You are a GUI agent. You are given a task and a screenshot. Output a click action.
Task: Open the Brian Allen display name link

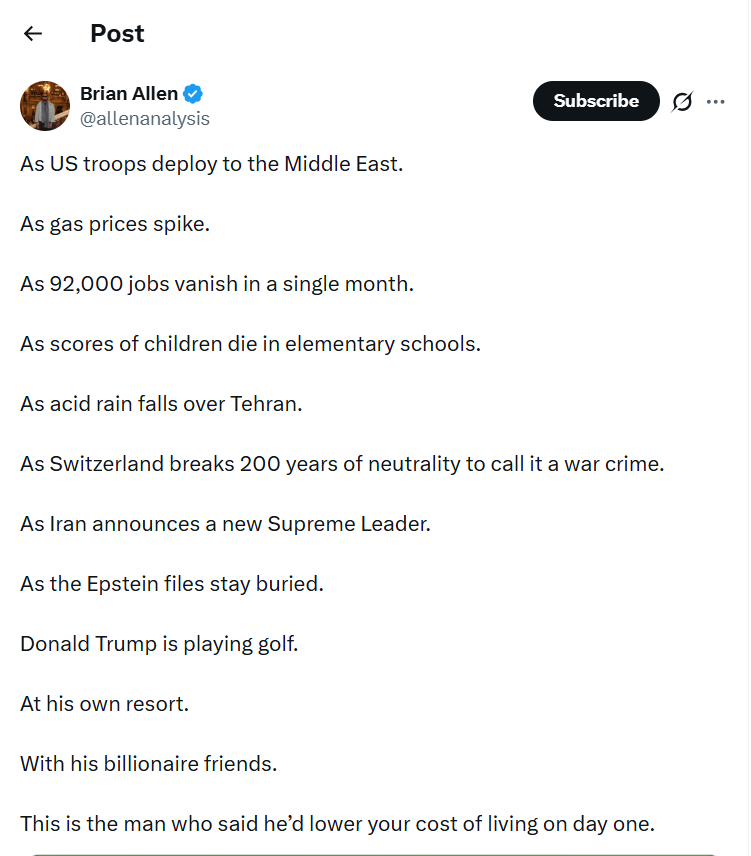(129, 94)
